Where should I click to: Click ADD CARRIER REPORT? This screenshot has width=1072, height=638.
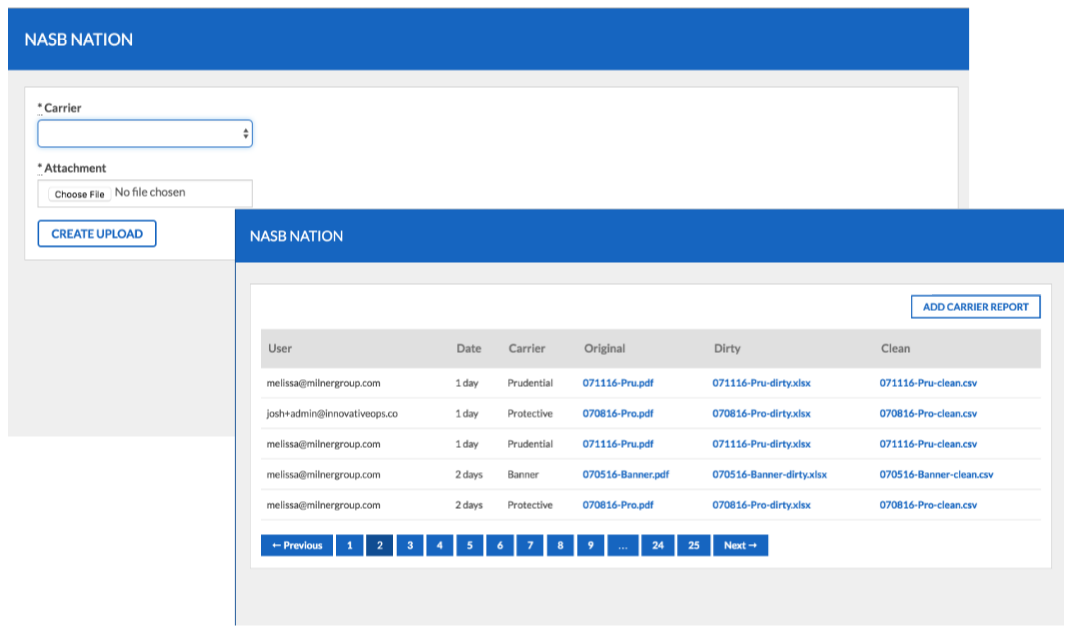(x=975, y=306)
